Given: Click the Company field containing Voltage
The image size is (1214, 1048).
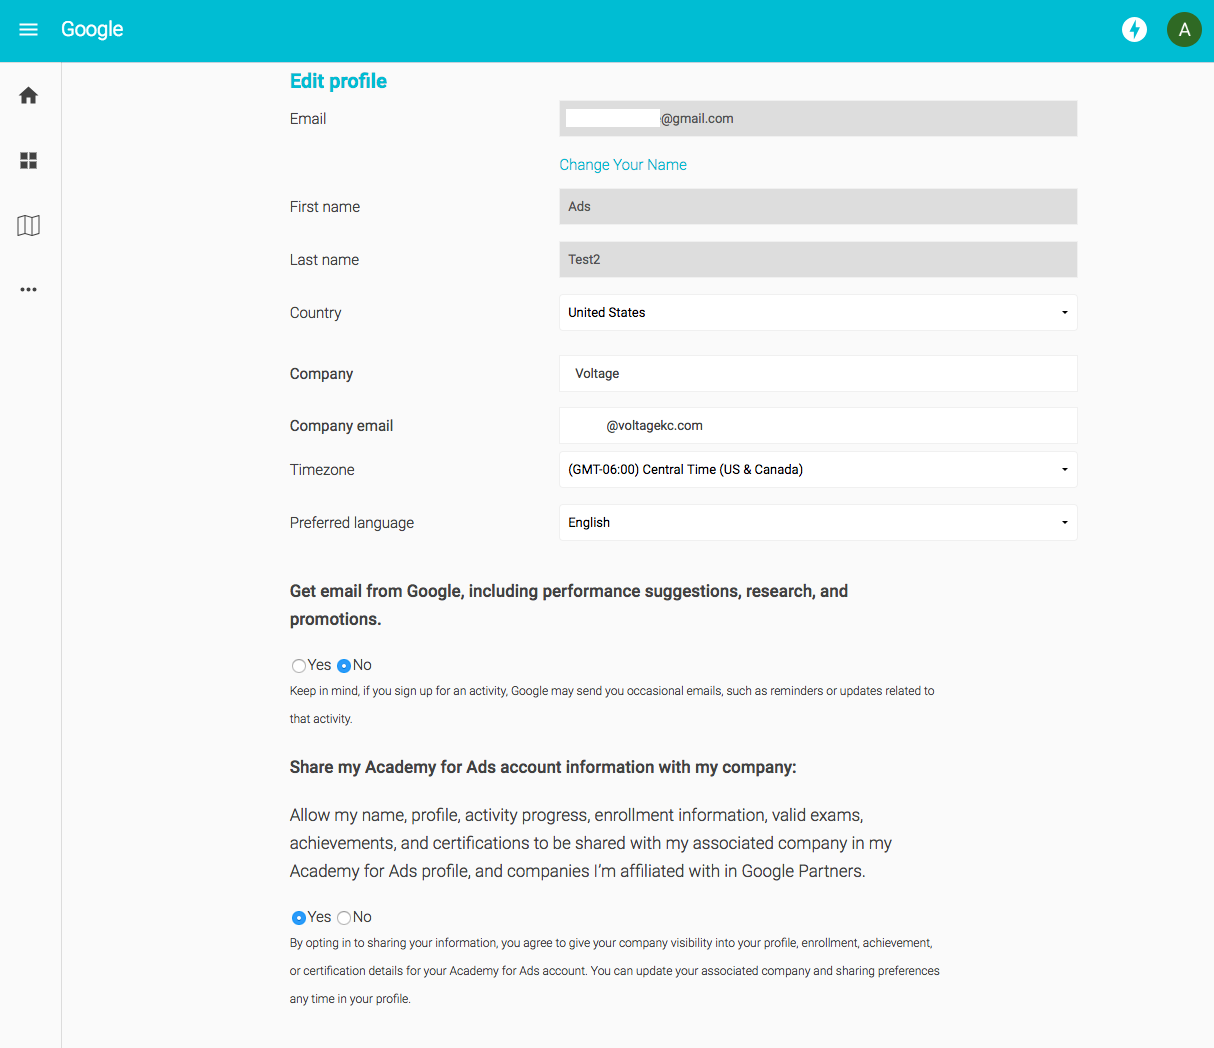Looking at the screenshot, I should (817, 374).
